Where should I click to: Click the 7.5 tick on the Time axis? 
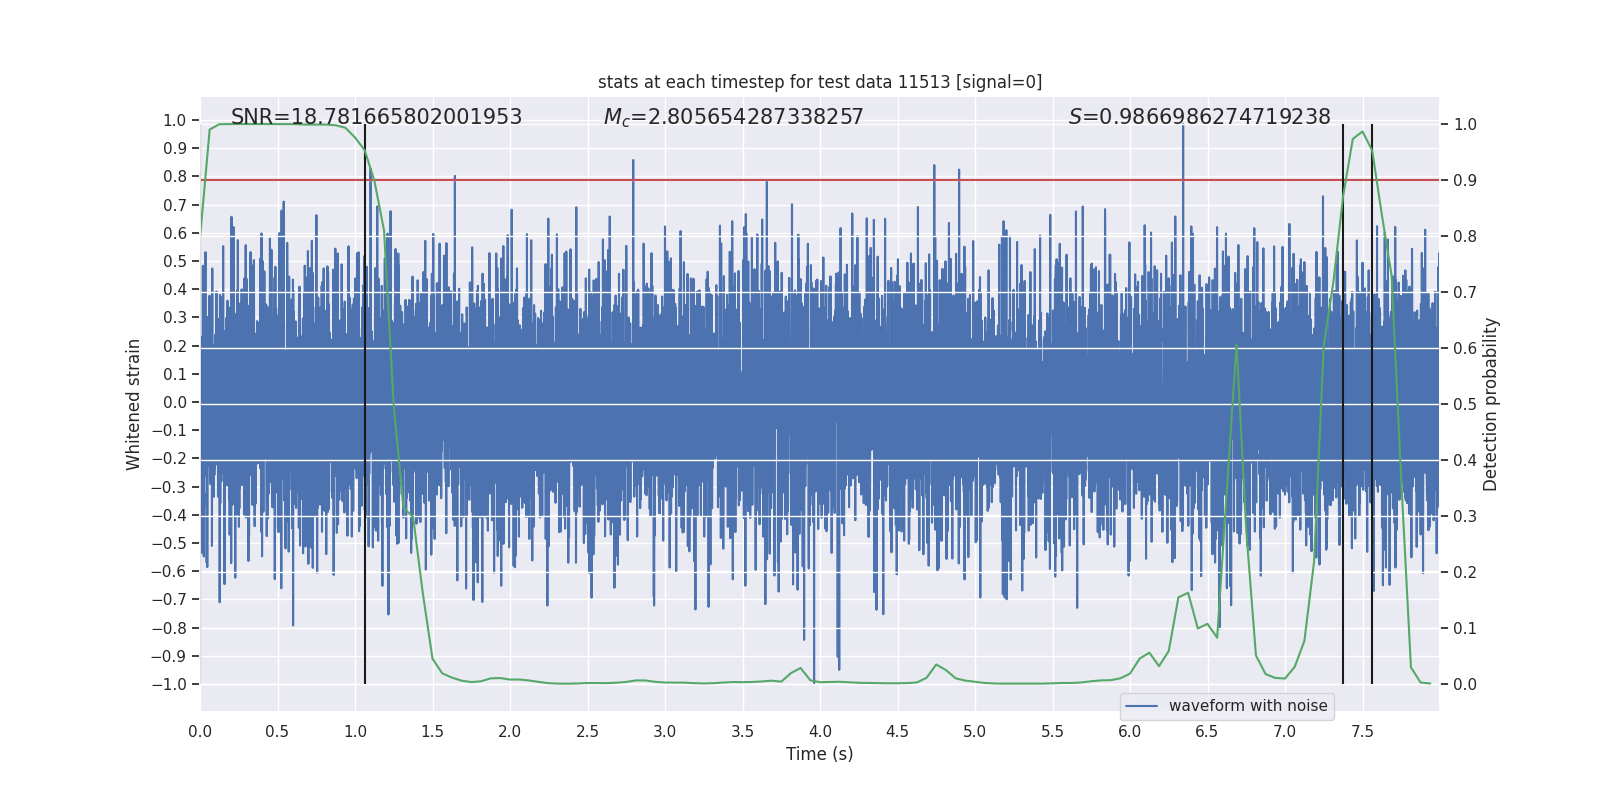pyautogui.click(x=1362, y=731)
